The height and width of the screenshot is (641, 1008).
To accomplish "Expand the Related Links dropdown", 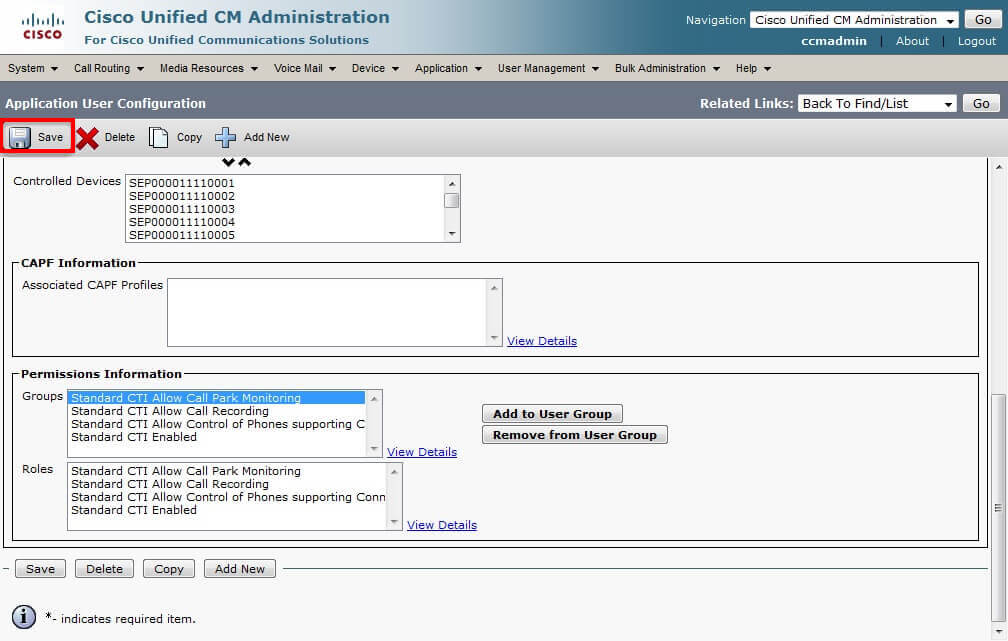I will [x=877, y=104].
